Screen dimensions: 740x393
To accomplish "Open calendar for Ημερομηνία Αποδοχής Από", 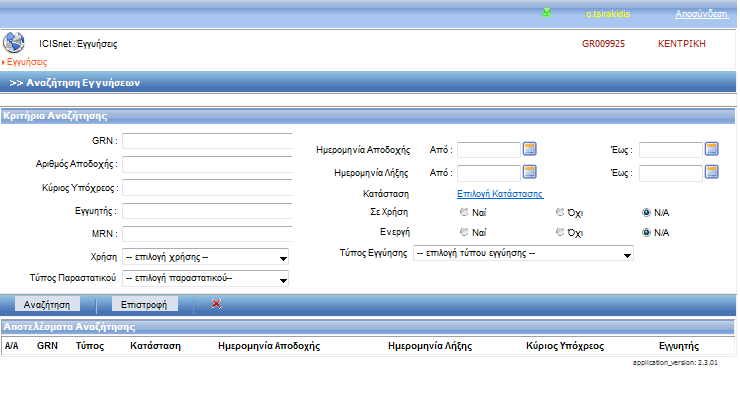I will click(530, 149).
